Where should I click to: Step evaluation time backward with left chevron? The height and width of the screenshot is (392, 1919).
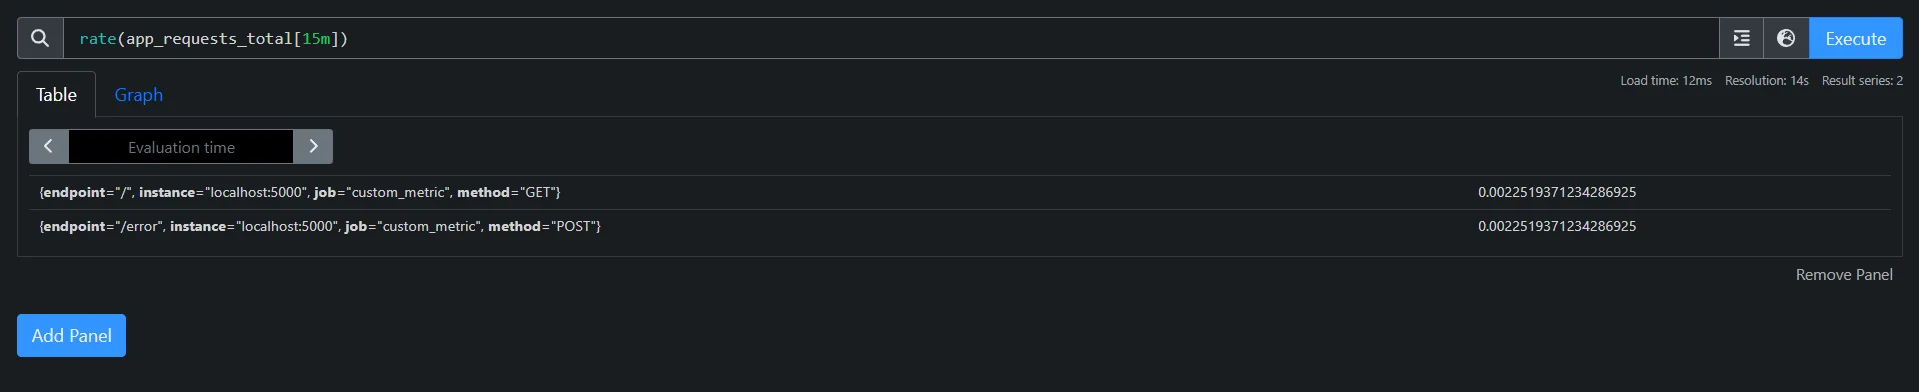click(x=48, y=146)
